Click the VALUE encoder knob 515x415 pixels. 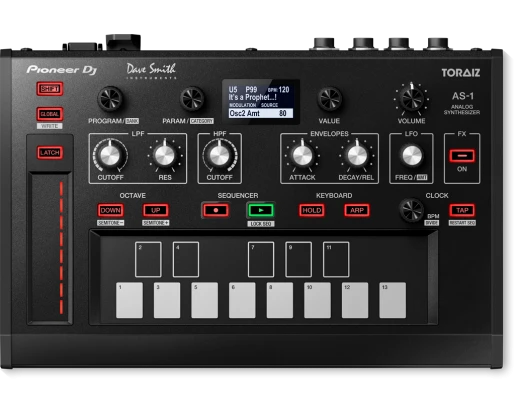coord(330,99)
